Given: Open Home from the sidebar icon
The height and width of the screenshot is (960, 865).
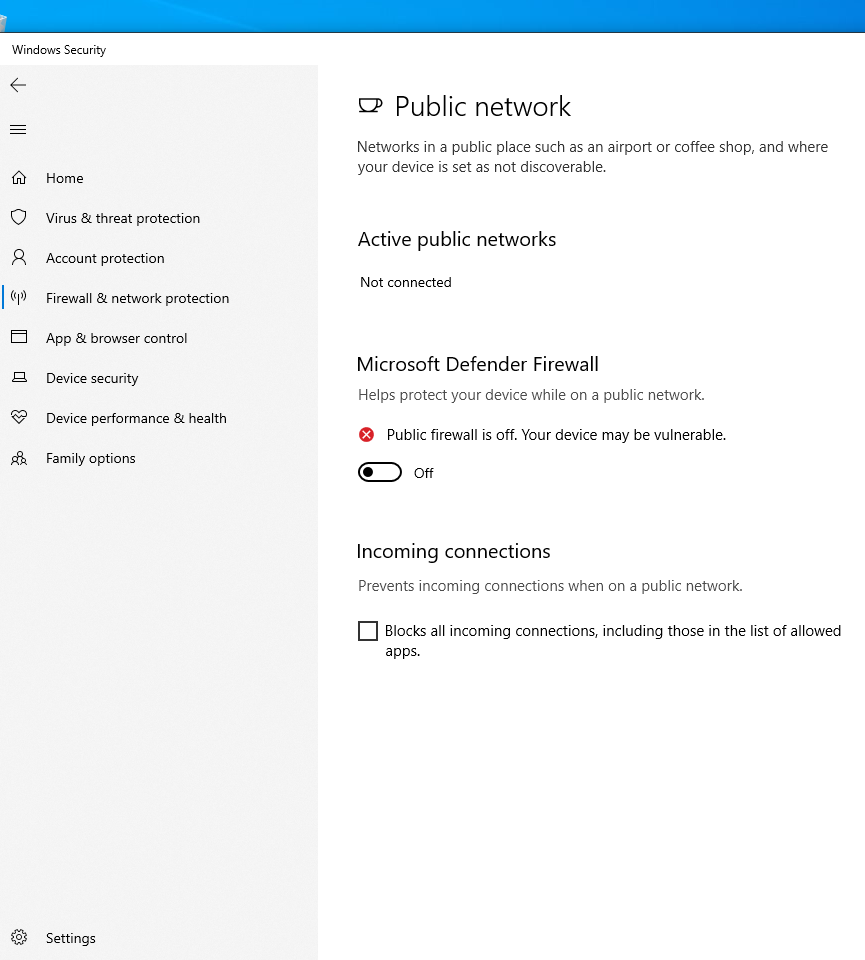Looking at the screenshot, I should point(18,177).
